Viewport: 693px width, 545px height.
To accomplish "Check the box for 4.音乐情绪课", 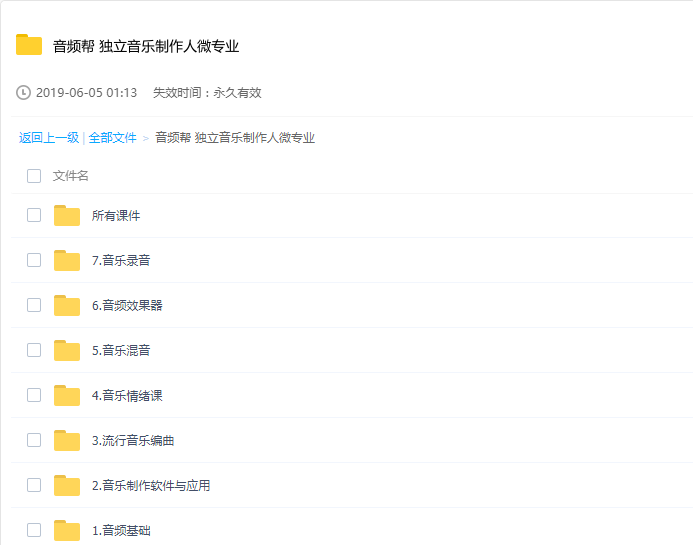I will (x=34, y=395).
